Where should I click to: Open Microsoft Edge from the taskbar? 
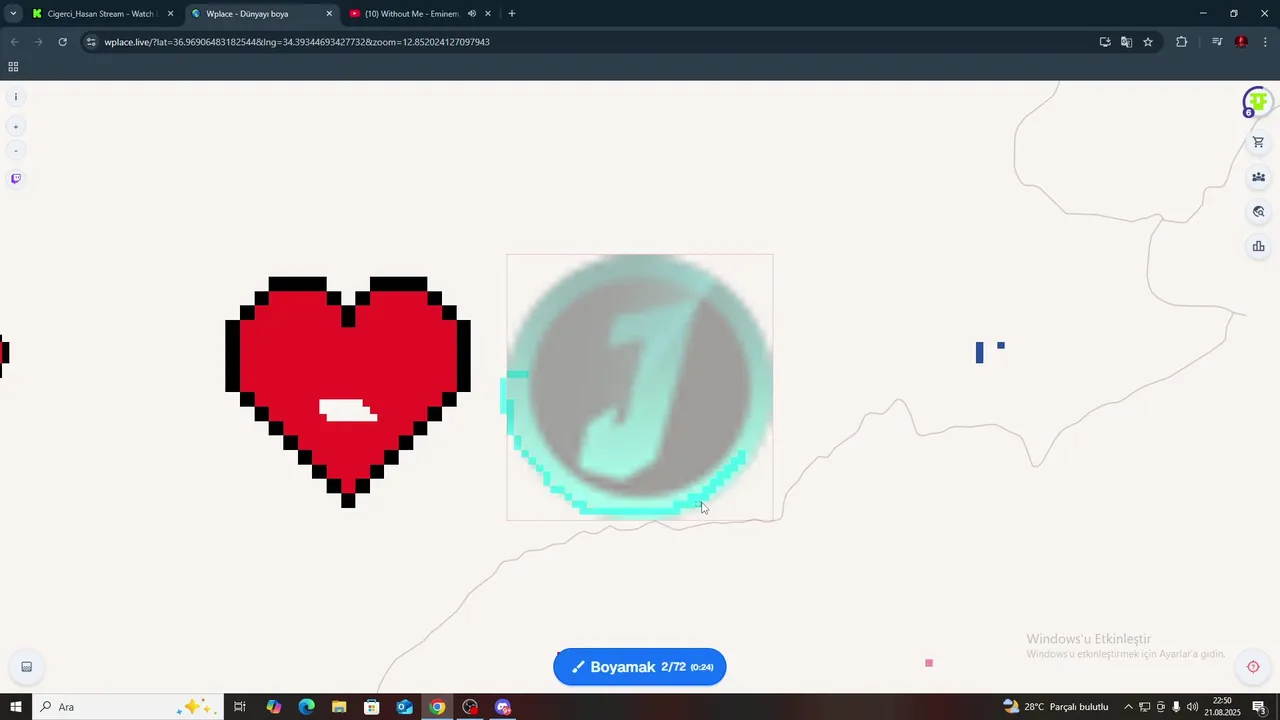306,707
